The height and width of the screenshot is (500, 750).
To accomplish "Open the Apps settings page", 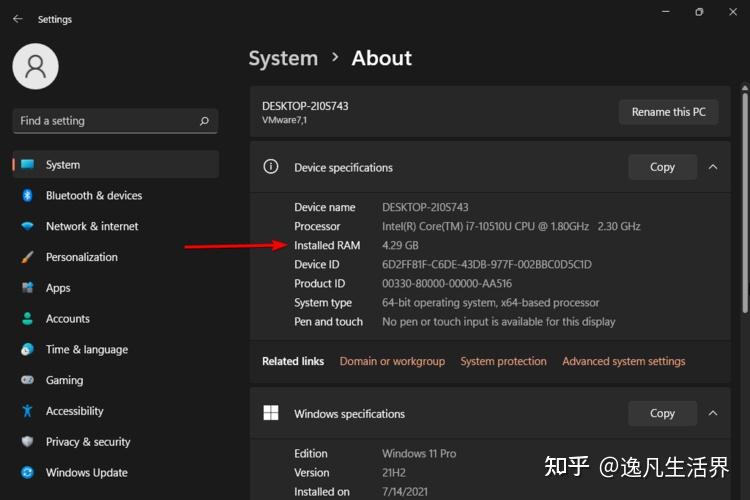I will coord(116,288).
